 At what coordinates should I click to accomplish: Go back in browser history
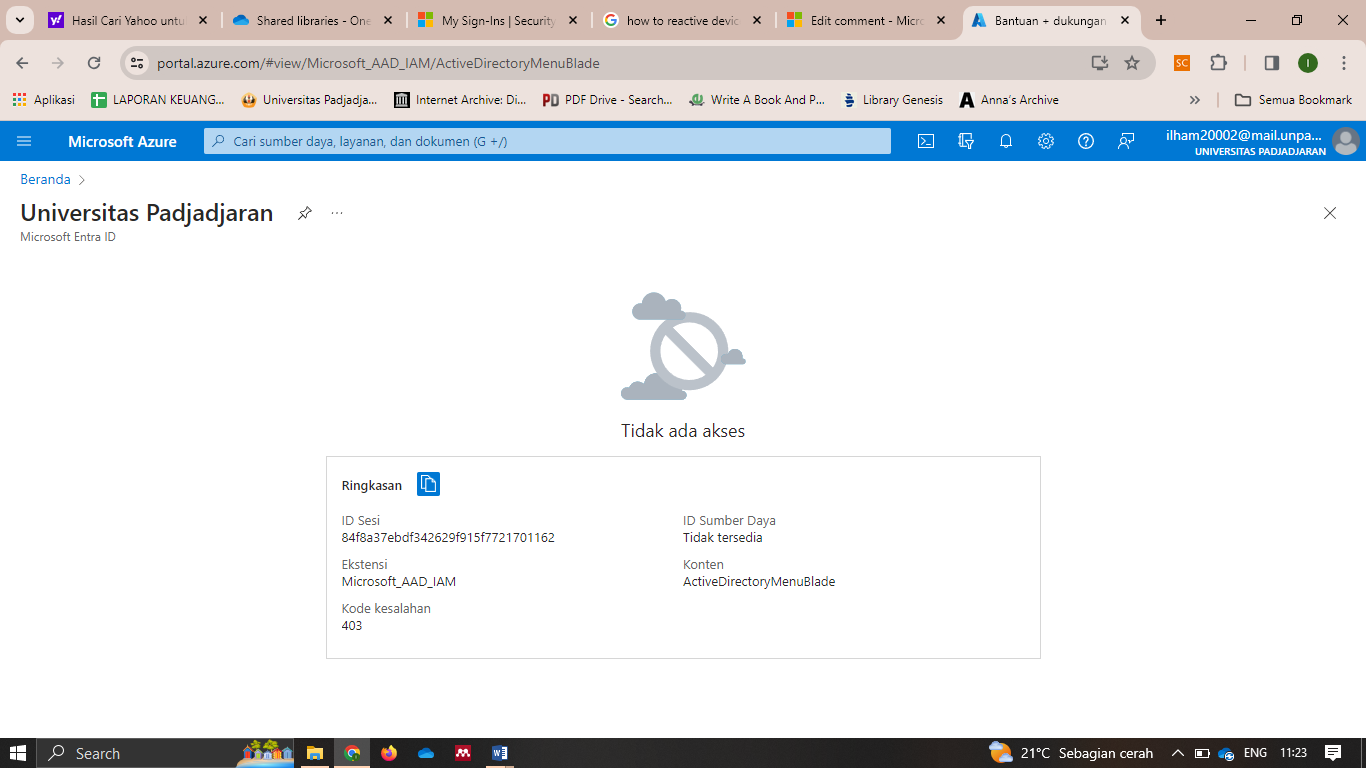click(x=22, y=63)
